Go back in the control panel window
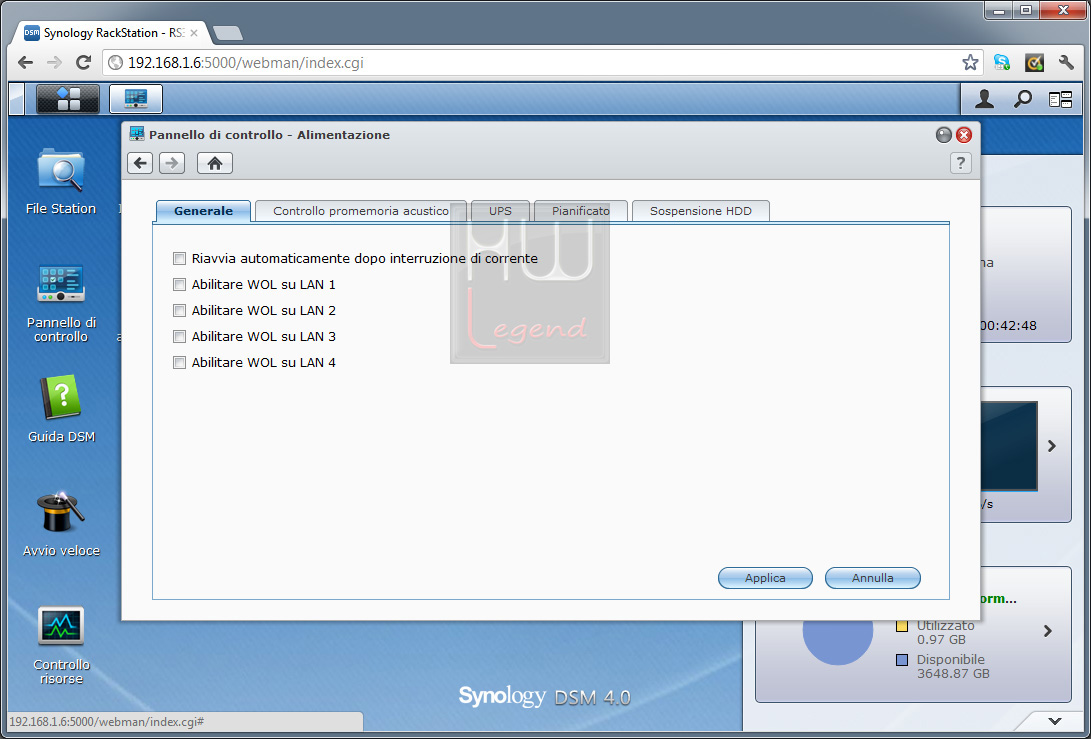1091x739 pixels. tap(140, 163)
